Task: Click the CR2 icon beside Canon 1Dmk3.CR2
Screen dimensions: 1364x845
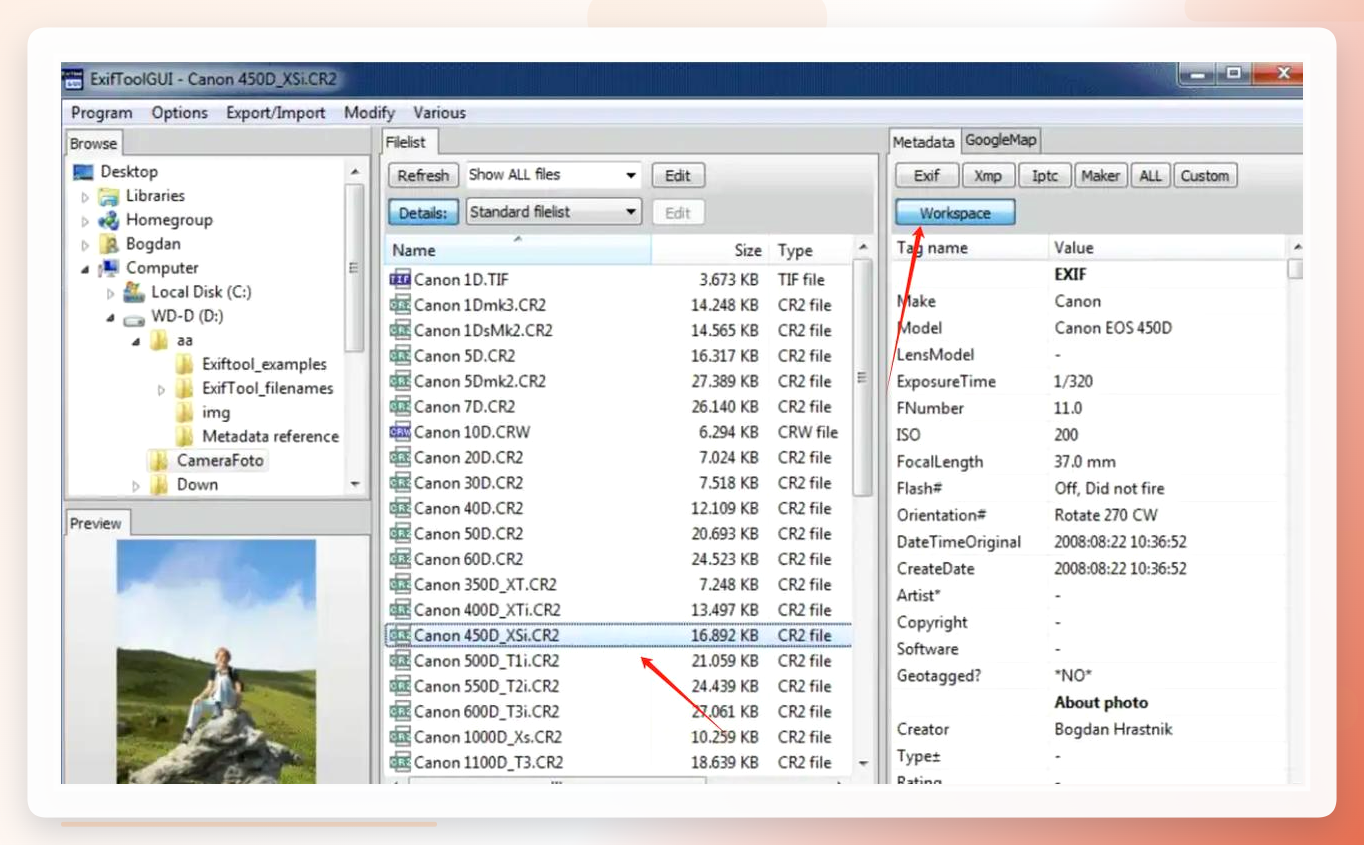Action: [400, 305]
